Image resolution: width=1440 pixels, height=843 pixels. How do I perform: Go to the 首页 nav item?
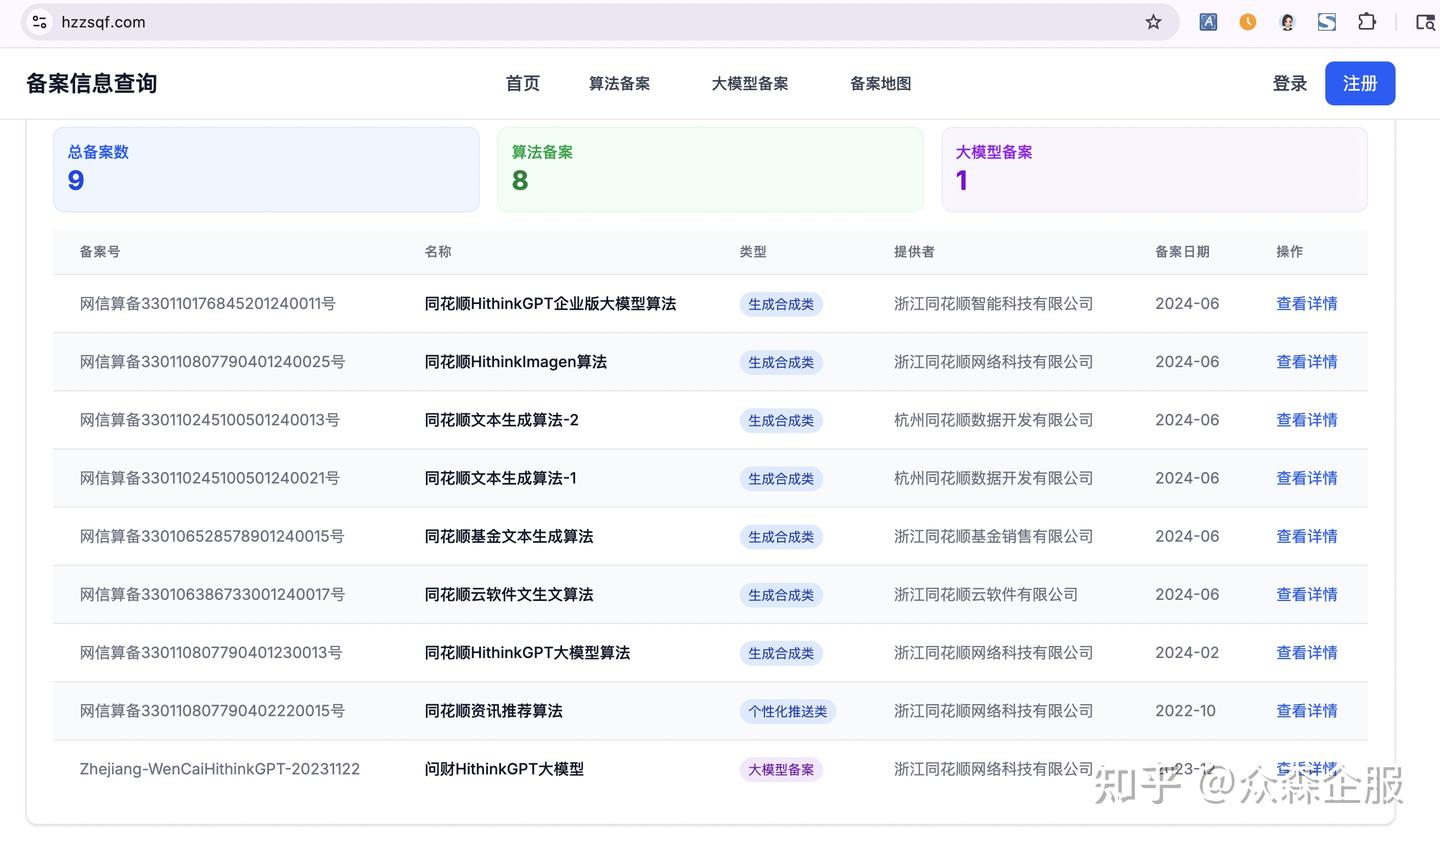(522, 84)
